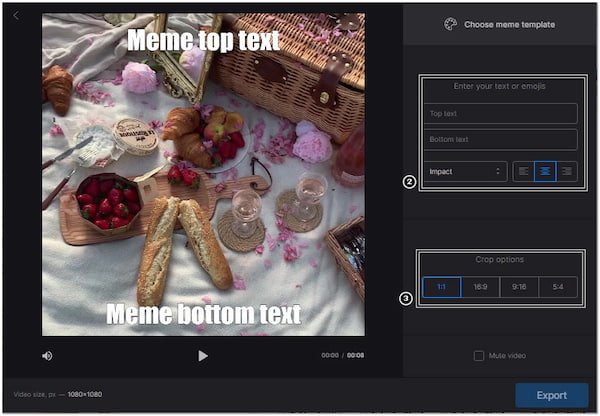
Task: Click the Meme top text overlay
Action: pos(203,40)
